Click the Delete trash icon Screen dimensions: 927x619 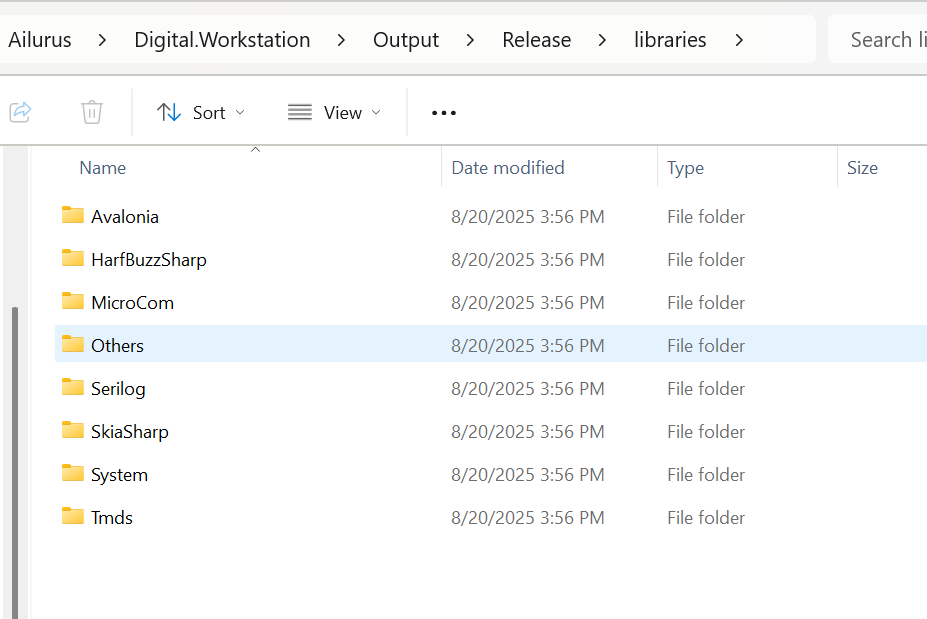[92, 112]
